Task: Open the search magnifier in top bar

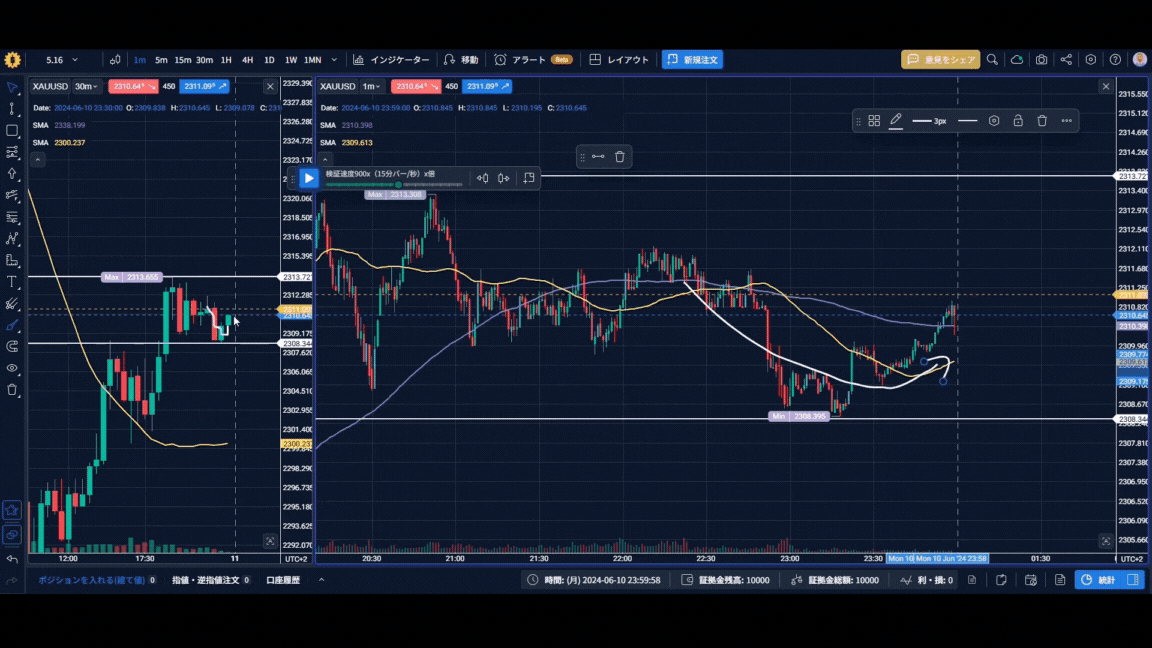Action: (x=992, y=60)
